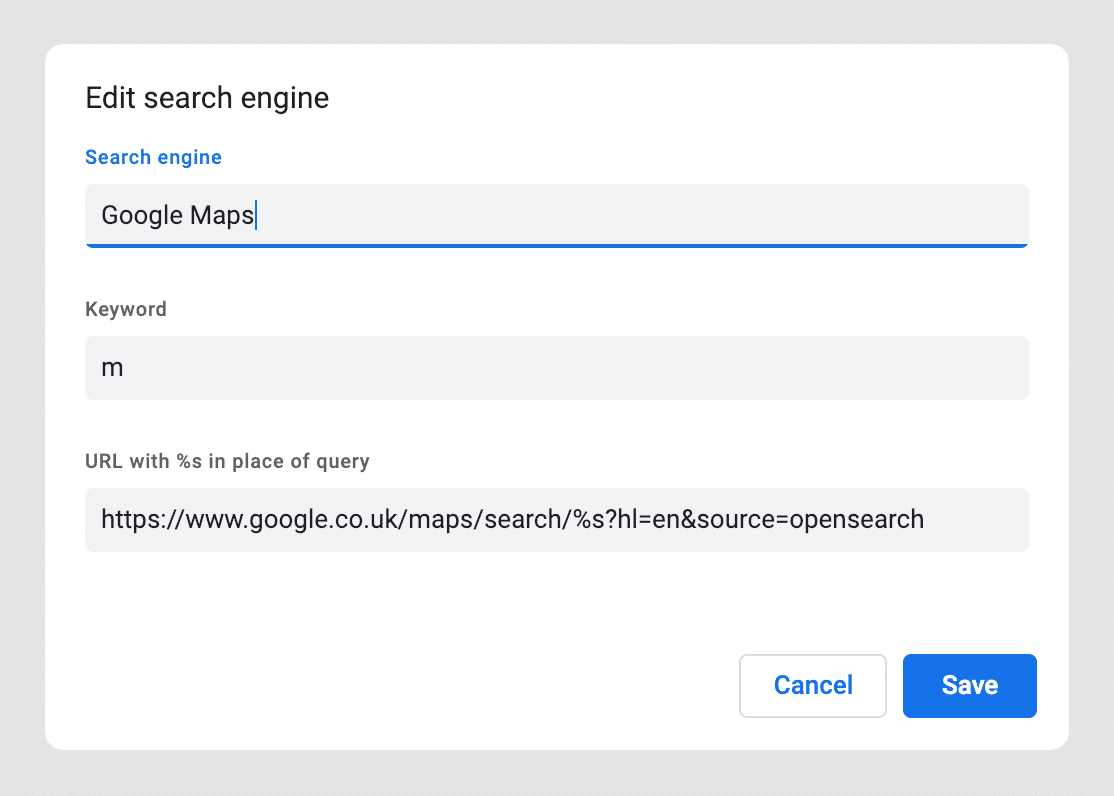The image size is (1114, 796).
Task: Click the 'Edit search engine' dialog title
Action: click(x=207, y=98)
